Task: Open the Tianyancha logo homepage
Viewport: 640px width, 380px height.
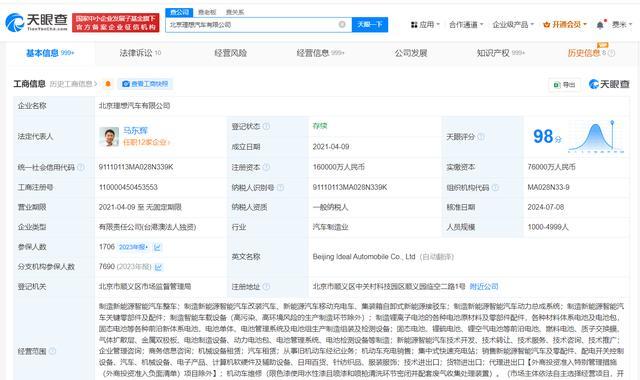Action: (36, 22)
